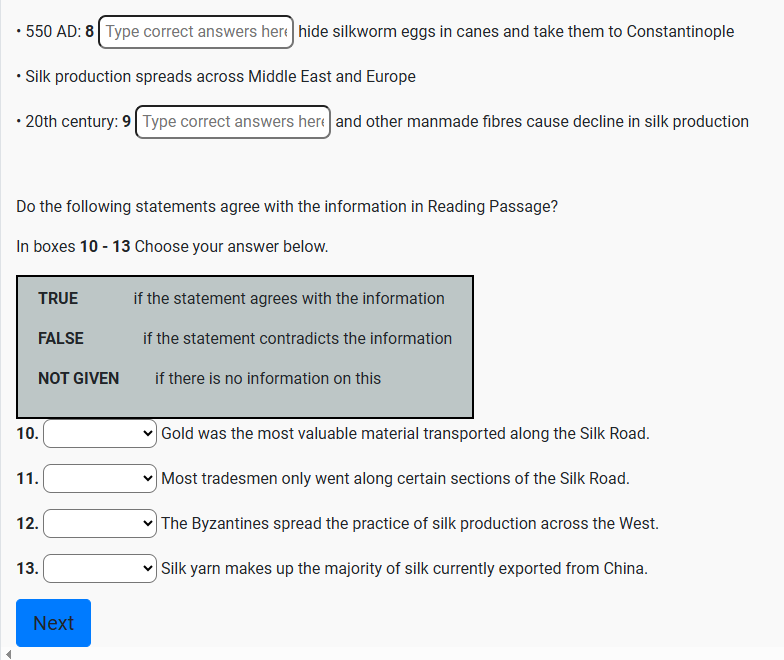
Task: Click the 'Do the following statements agree' instruction
Action: pyautogui.click(x=287, y=207)
